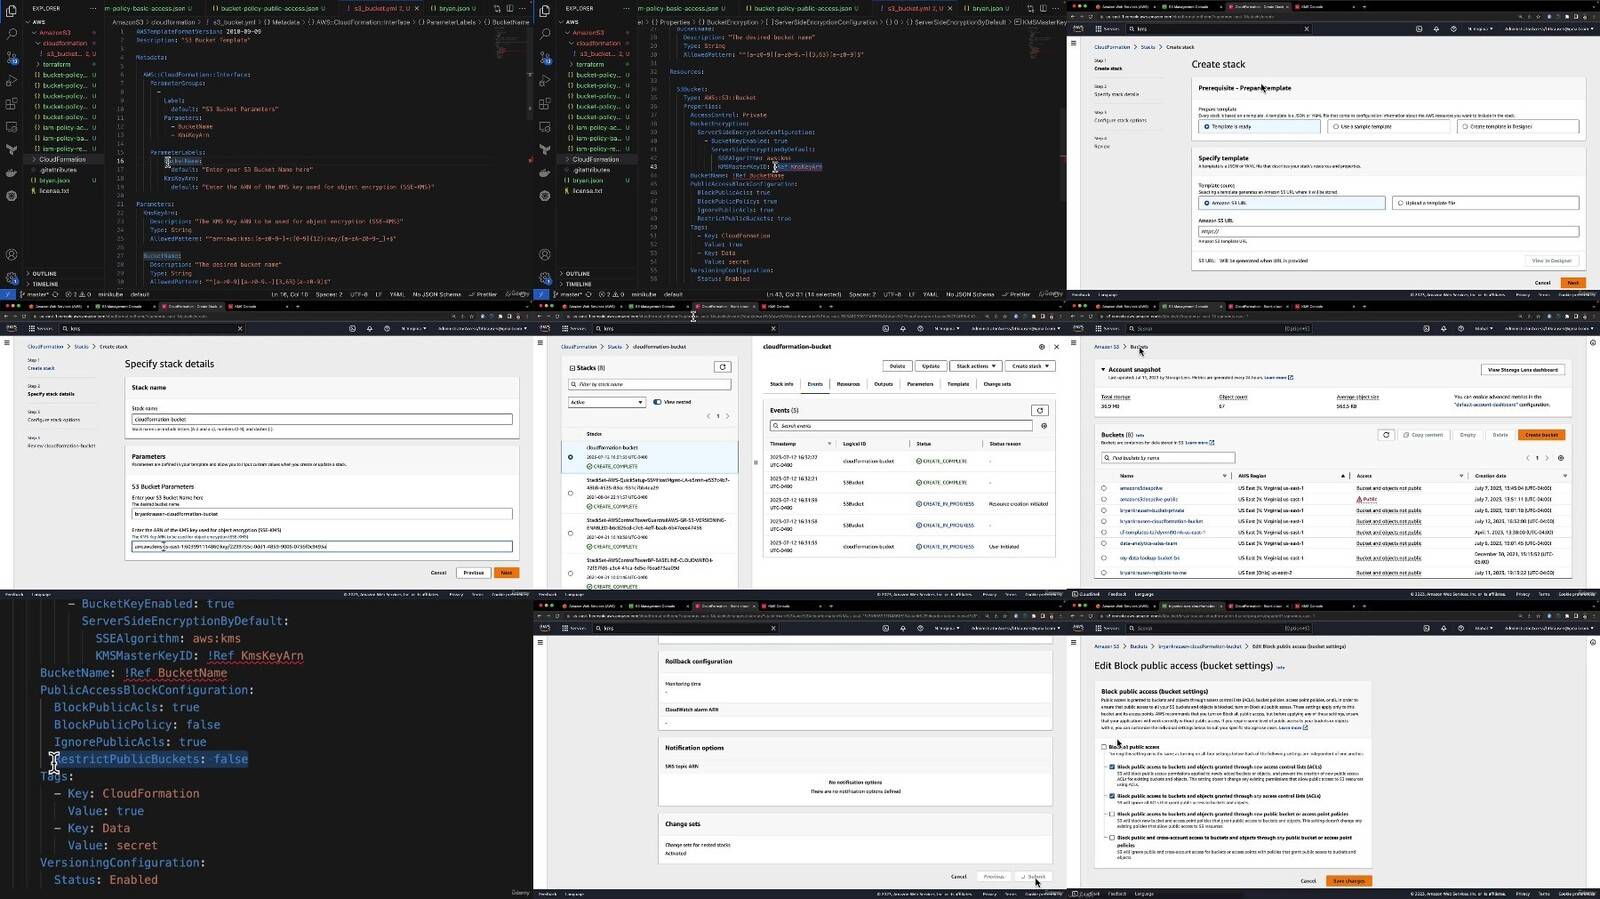Viewport: 1600px width, 899px height.
Task: Collapse the Account snapshot section
Action: click(x=1103, y=370)
